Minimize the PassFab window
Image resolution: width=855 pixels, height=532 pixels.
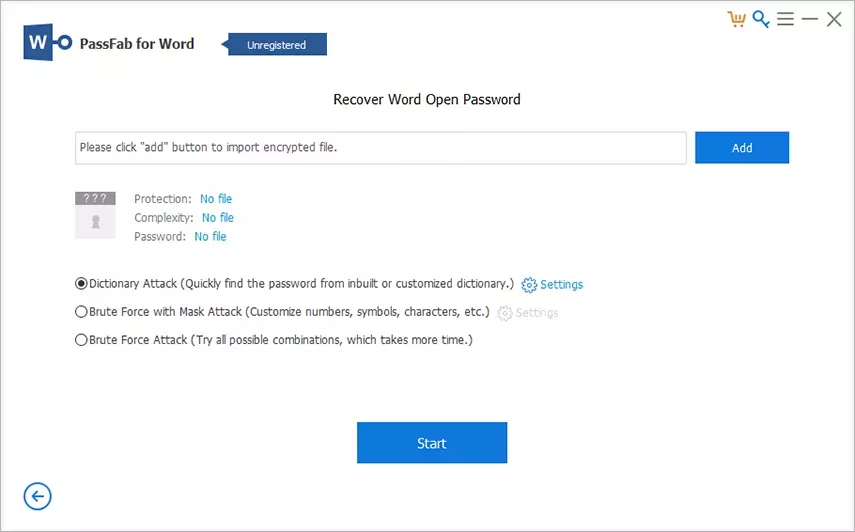coord(810,19)
